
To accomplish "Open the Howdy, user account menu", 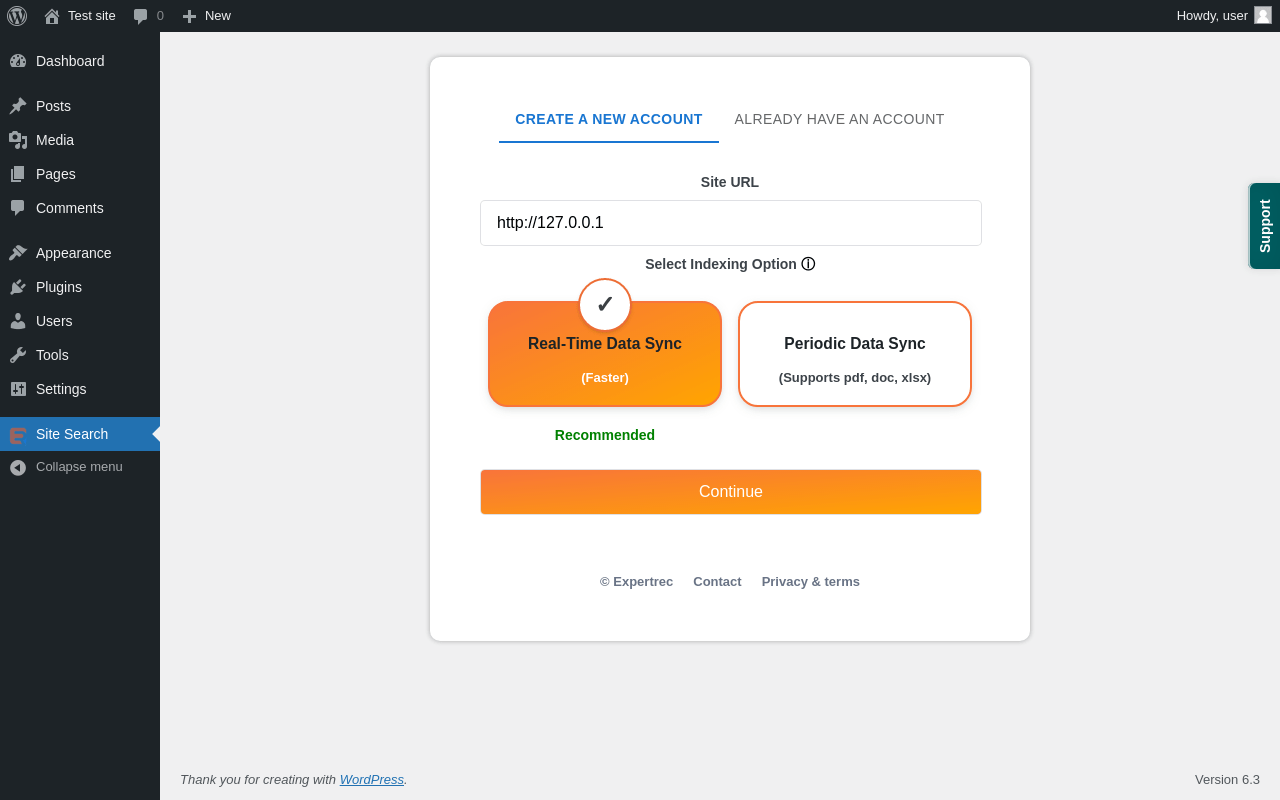I will (1224, 16).
